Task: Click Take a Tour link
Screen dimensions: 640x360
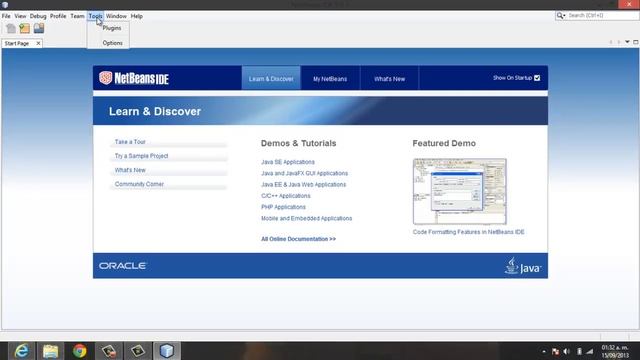Action: (x=130, y=142)
